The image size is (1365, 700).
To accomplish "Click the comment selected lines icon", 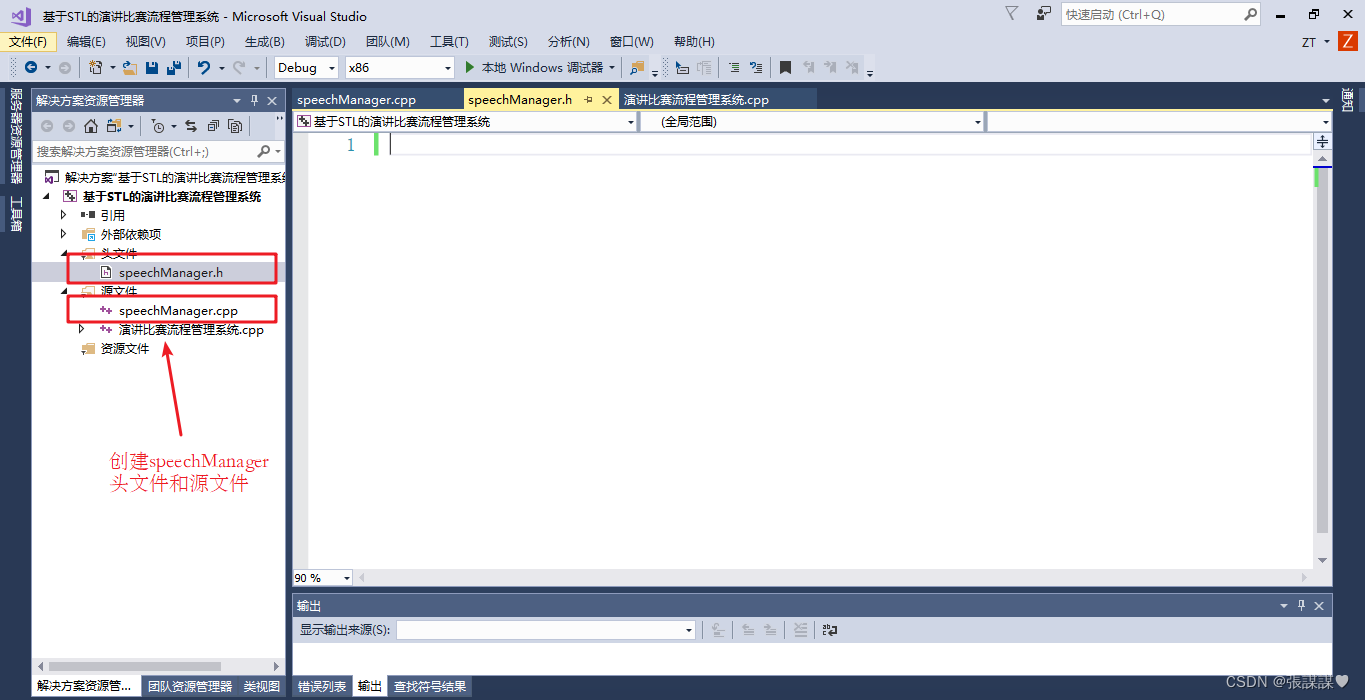I will pyautogui.click(x=733, y=67).
